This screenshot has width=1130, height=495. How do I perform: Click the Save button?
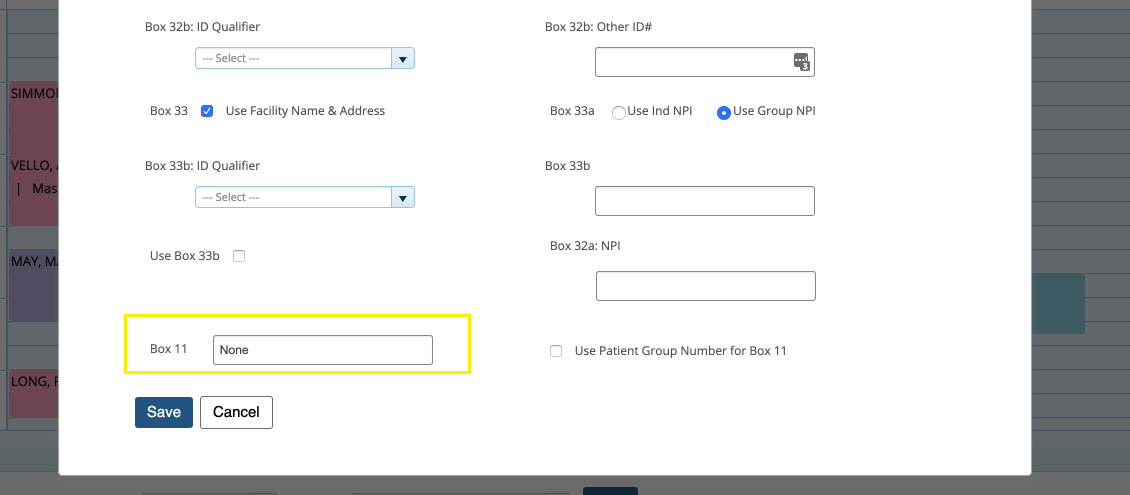pos(164,412)
